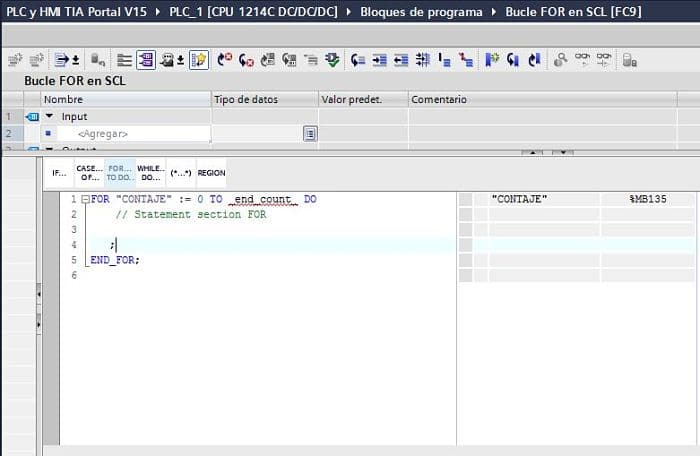Screen dimensions: 700x456
Task: Open the data type dropdown in Agregar row
Action: [x=310, y=134]
